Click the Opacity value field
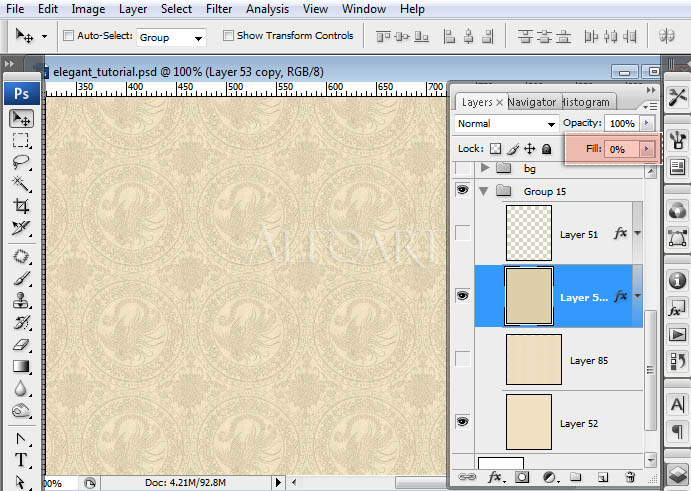Screen dimensions: 691x491 click(620, 123)
